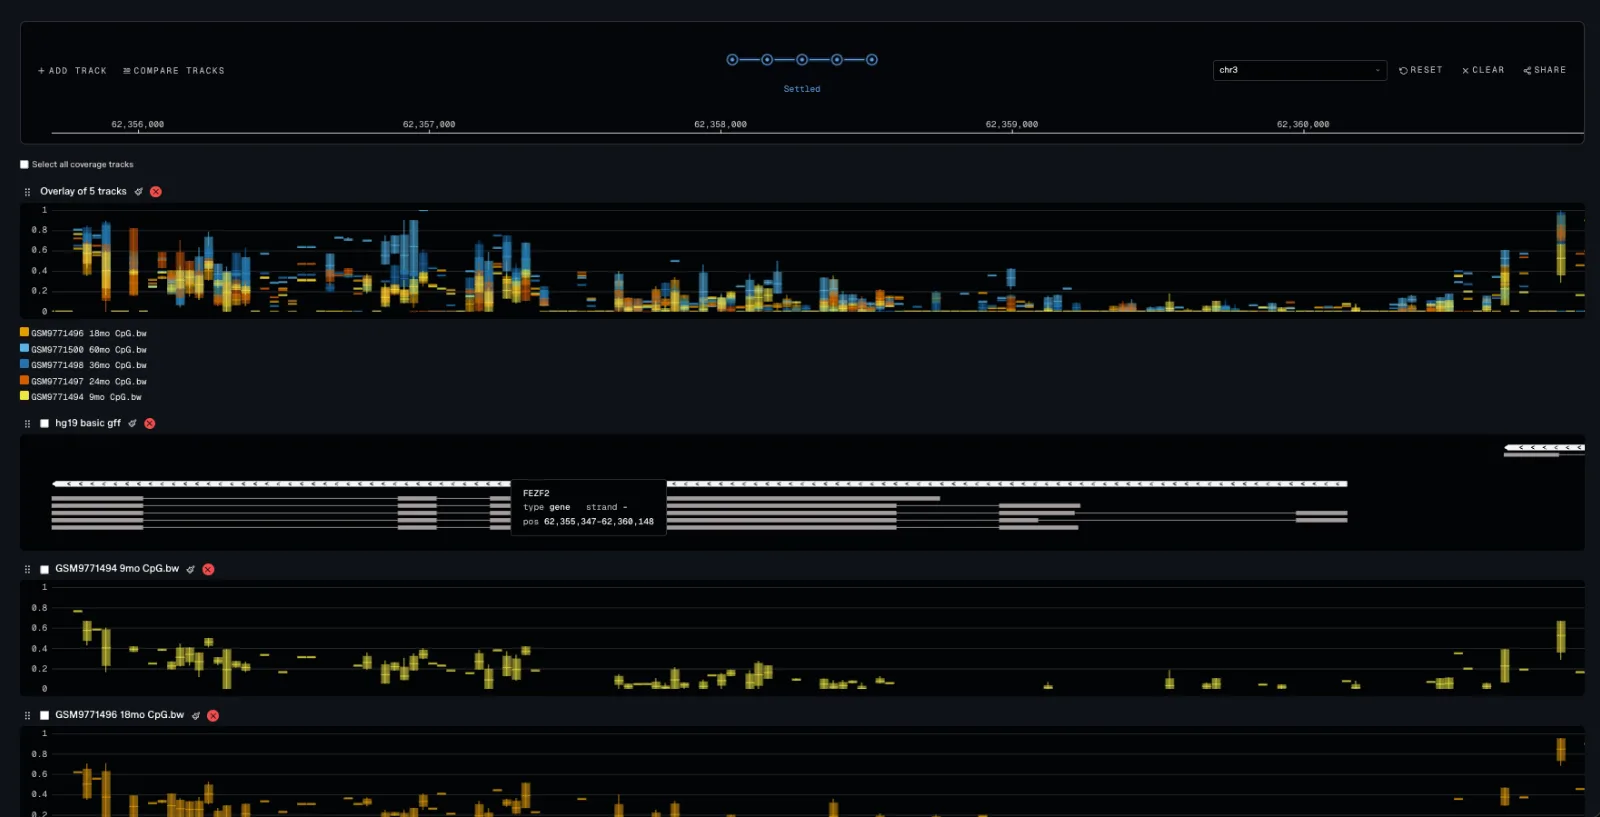Click the small gene arrow bar at far right of gff track

[1544, 448]
